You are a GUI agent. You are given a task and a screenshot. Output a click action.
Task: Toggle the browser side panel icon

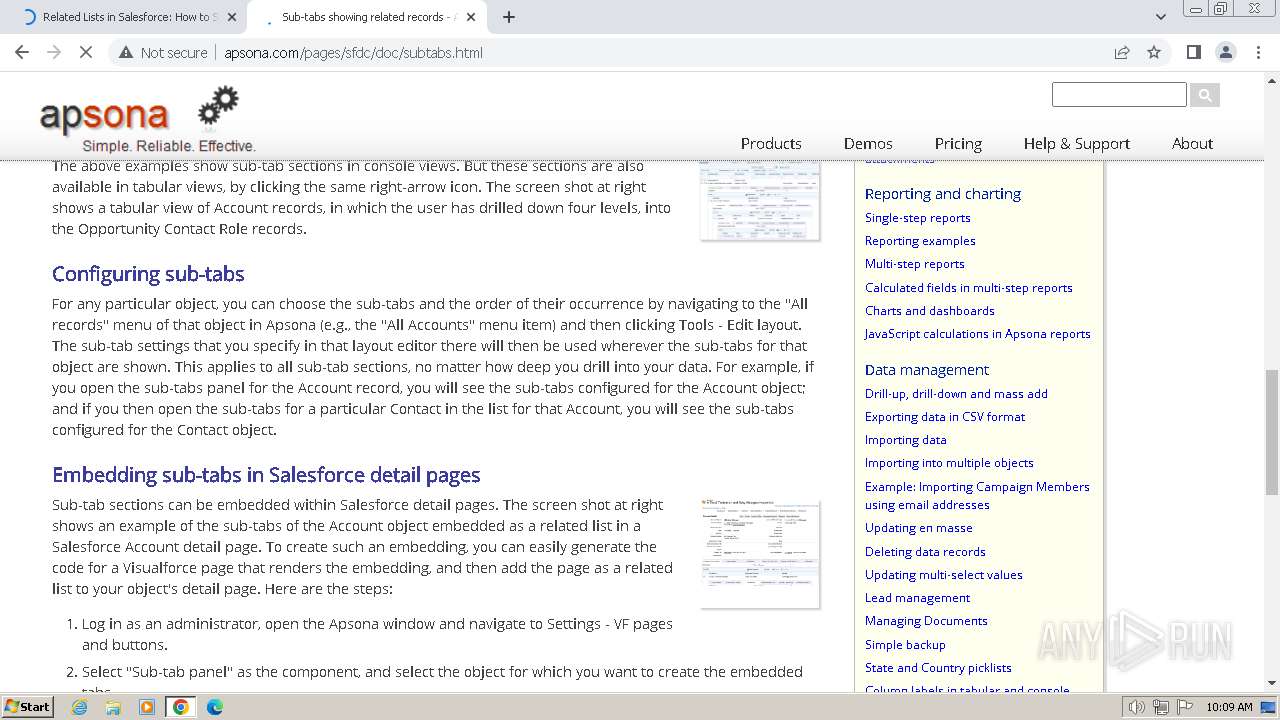(1193, 52)
